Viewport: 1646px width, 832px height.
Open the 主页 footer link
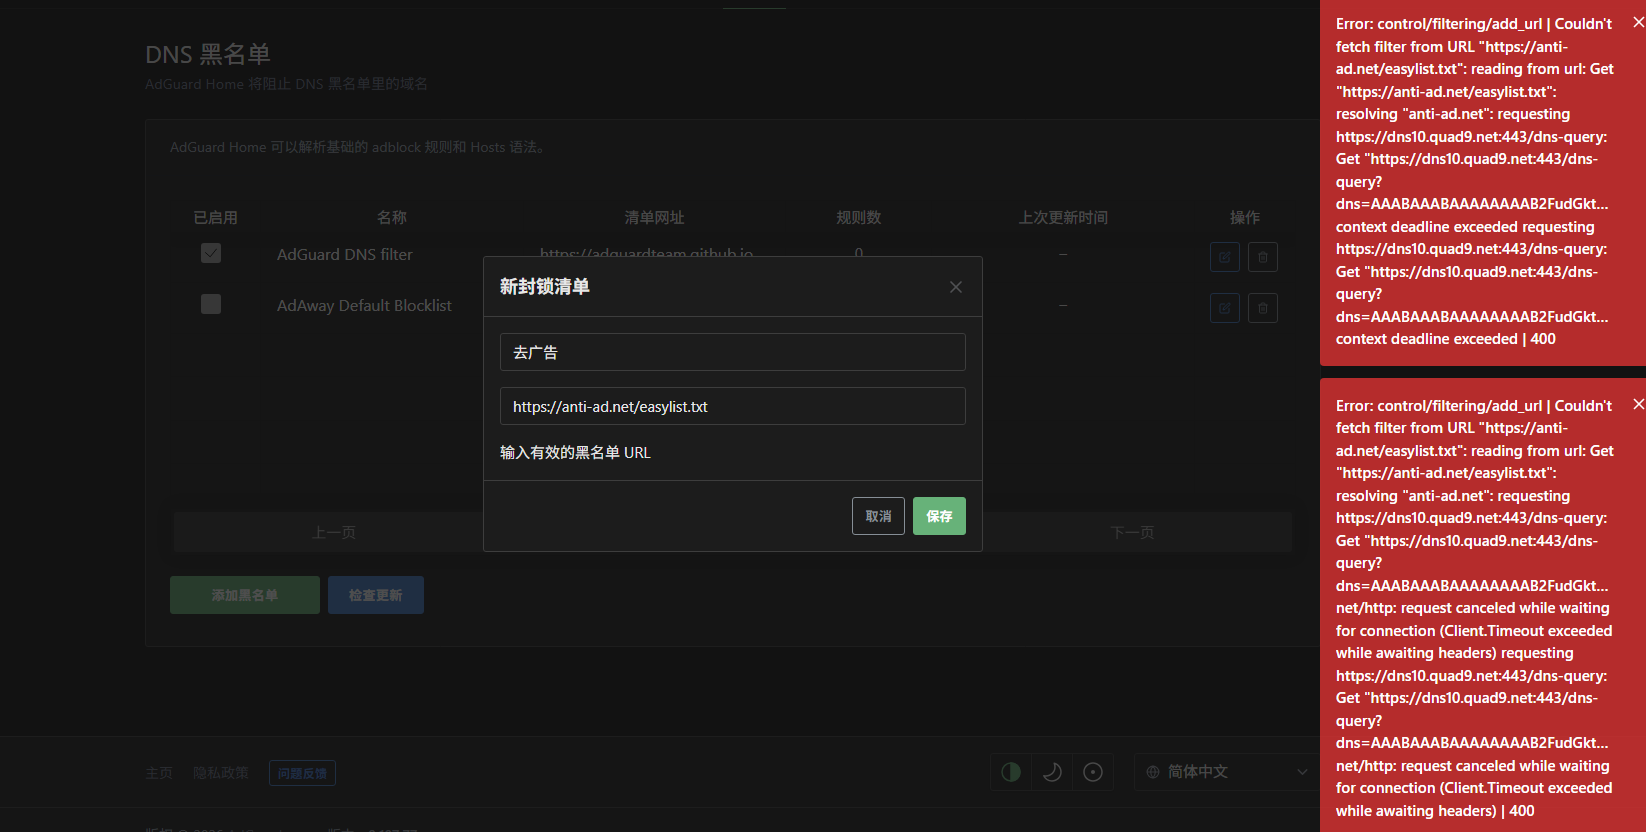point(159,773)
